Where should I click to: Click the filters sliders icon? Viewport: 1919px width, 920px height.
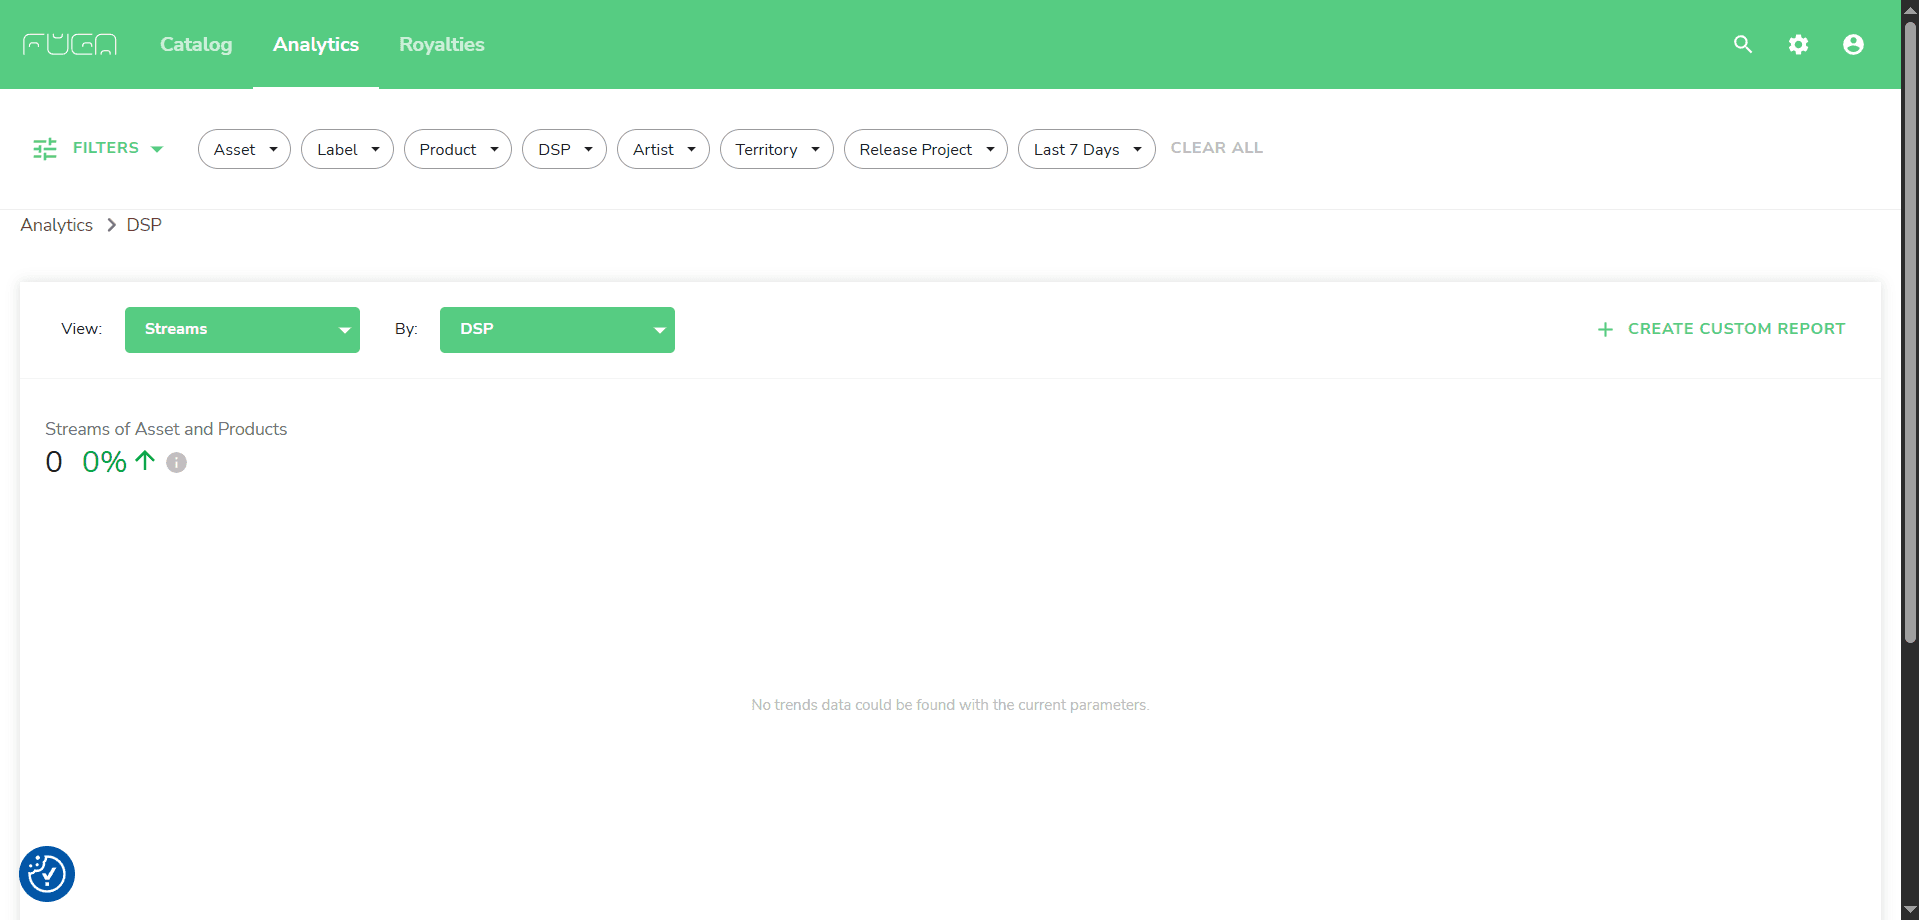pos(45,149)
